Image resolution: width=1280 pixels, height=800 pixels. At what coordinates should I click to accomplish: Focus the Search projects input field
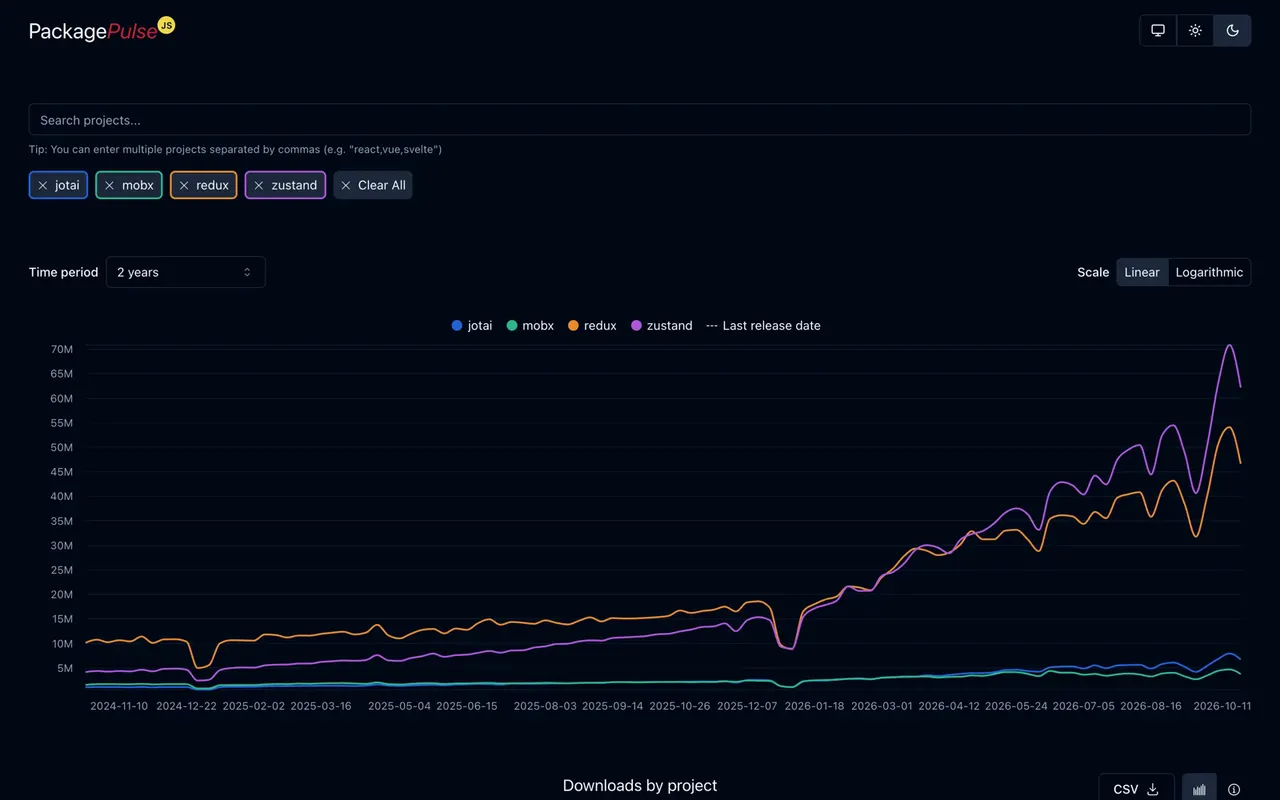[x=640, y=120]
